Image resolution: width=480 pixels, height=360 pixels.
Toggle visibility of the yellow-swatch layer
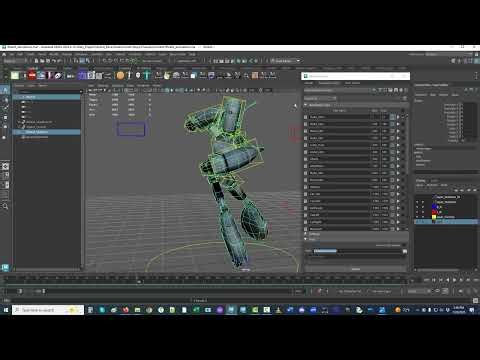(417, 217)
